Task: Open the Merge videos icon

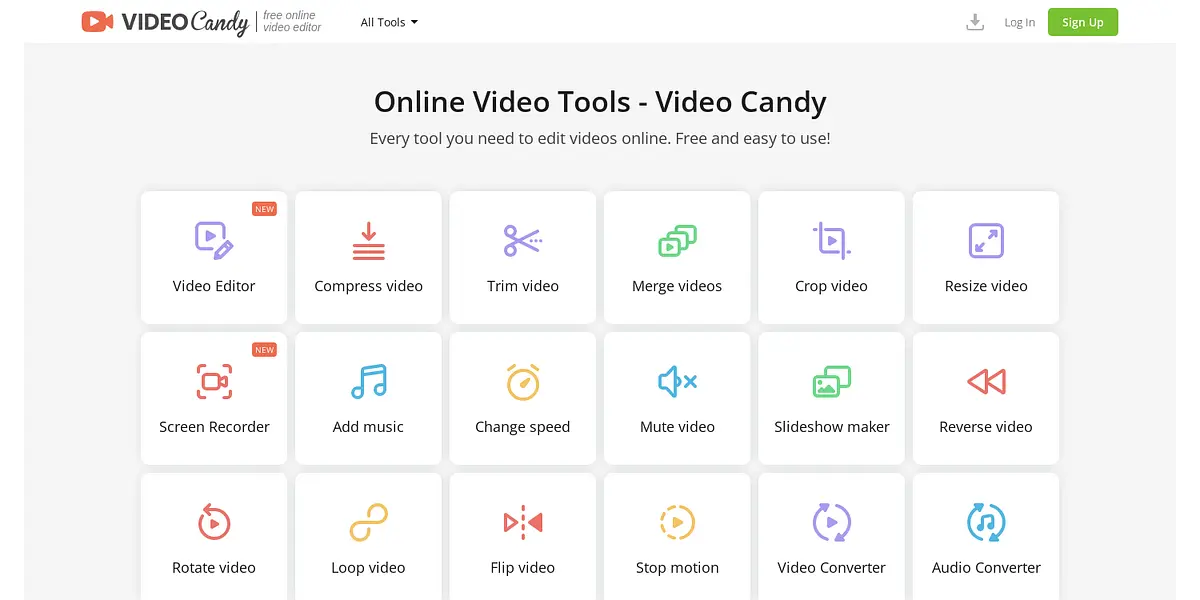Action: [677, 241]
